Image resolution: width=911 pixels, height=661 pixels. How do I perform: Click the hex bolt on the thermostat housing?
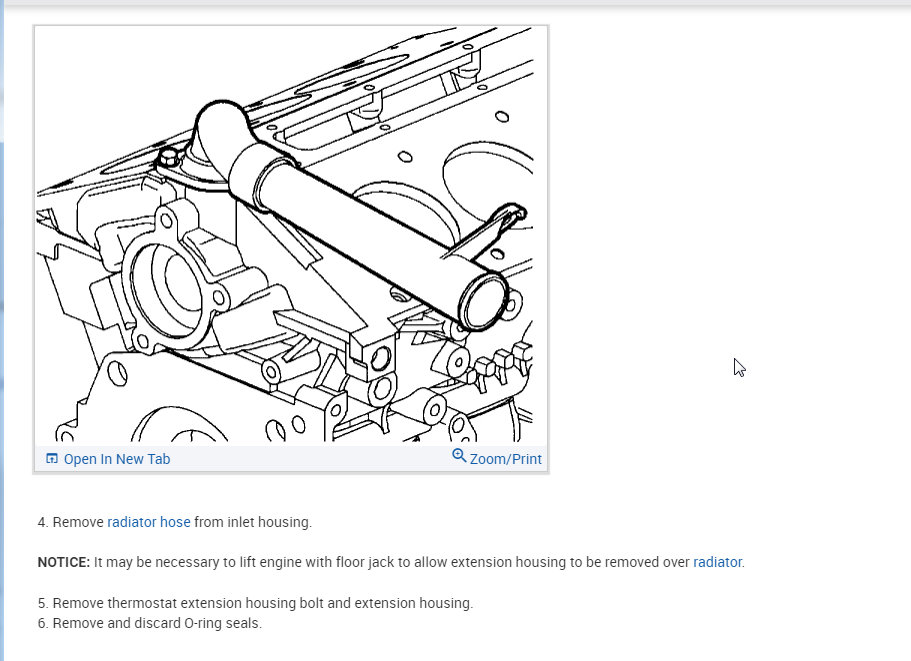coord(170,157)
